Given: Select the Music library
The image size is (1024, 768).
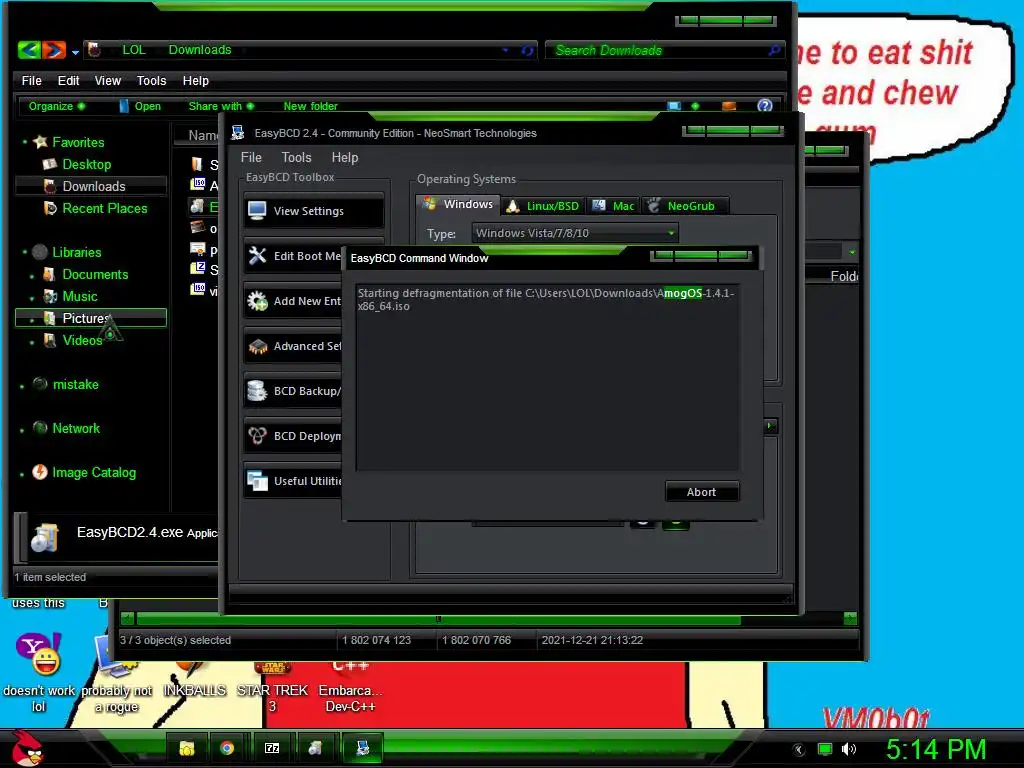Looking at the screenshot, I should [x=80, y=296].
